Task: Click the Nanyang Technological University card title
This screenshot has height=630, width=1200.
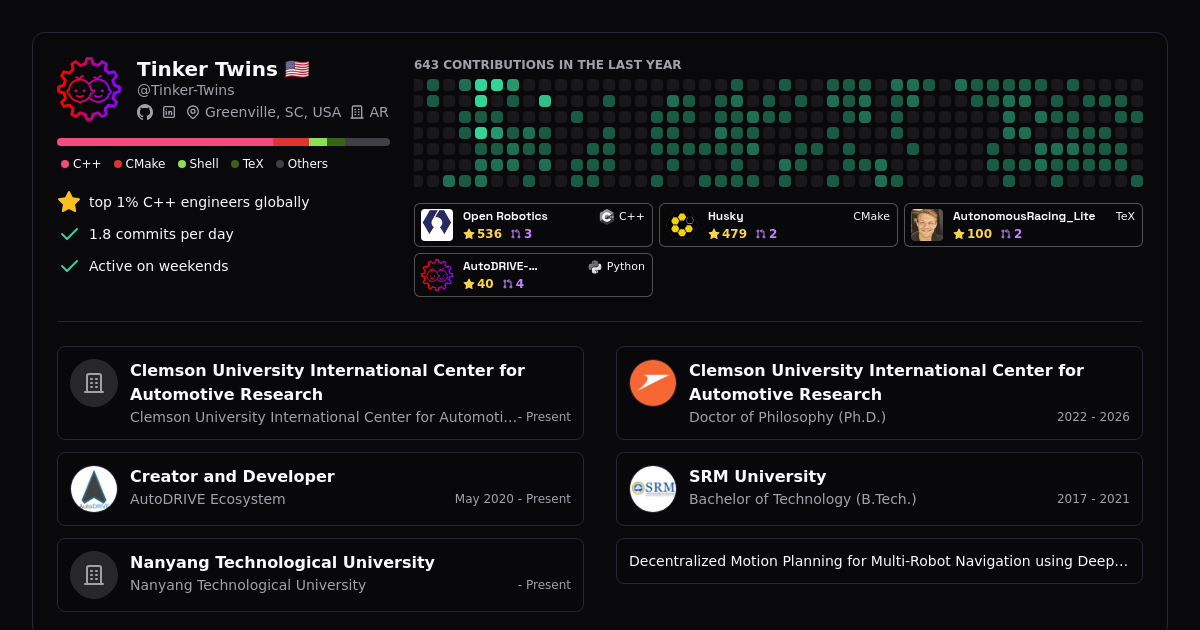Action: (282, 563)
